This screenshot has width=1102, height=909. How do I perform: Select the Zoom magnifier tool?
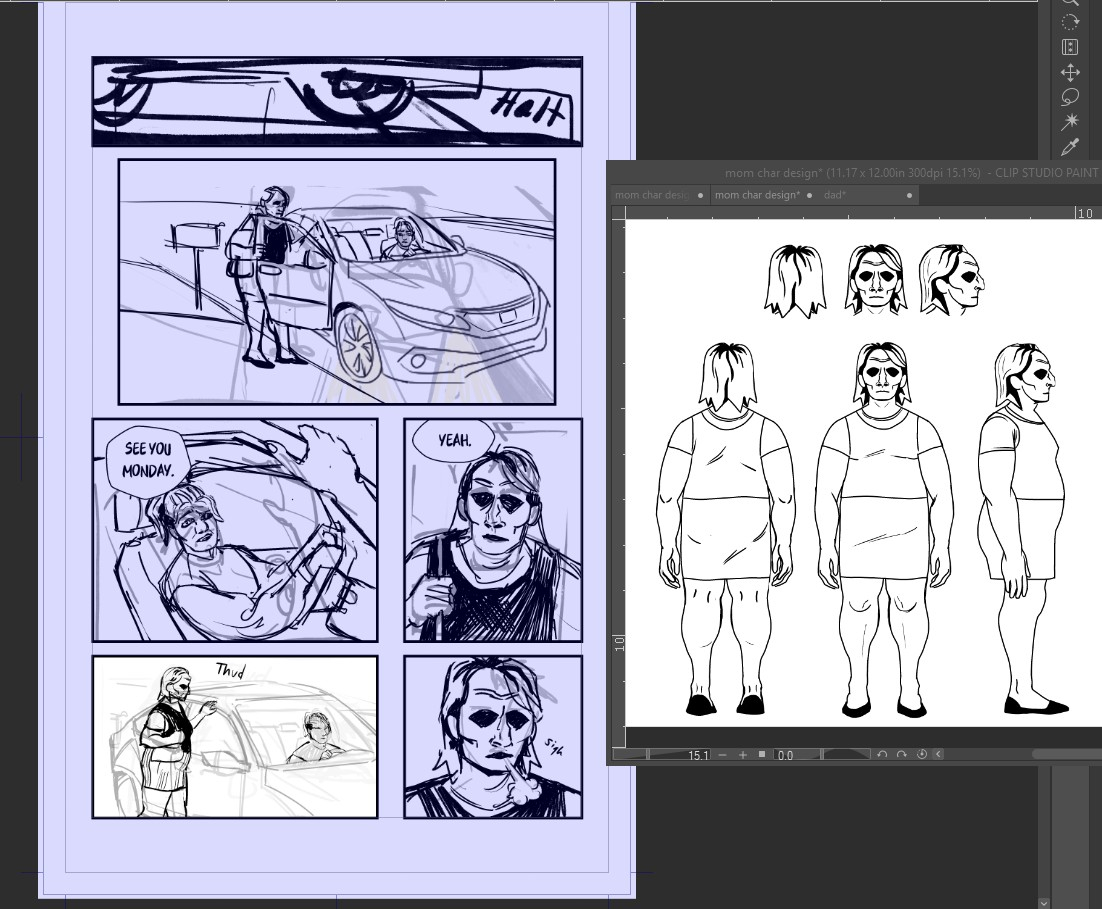(x=1070, y=3)
